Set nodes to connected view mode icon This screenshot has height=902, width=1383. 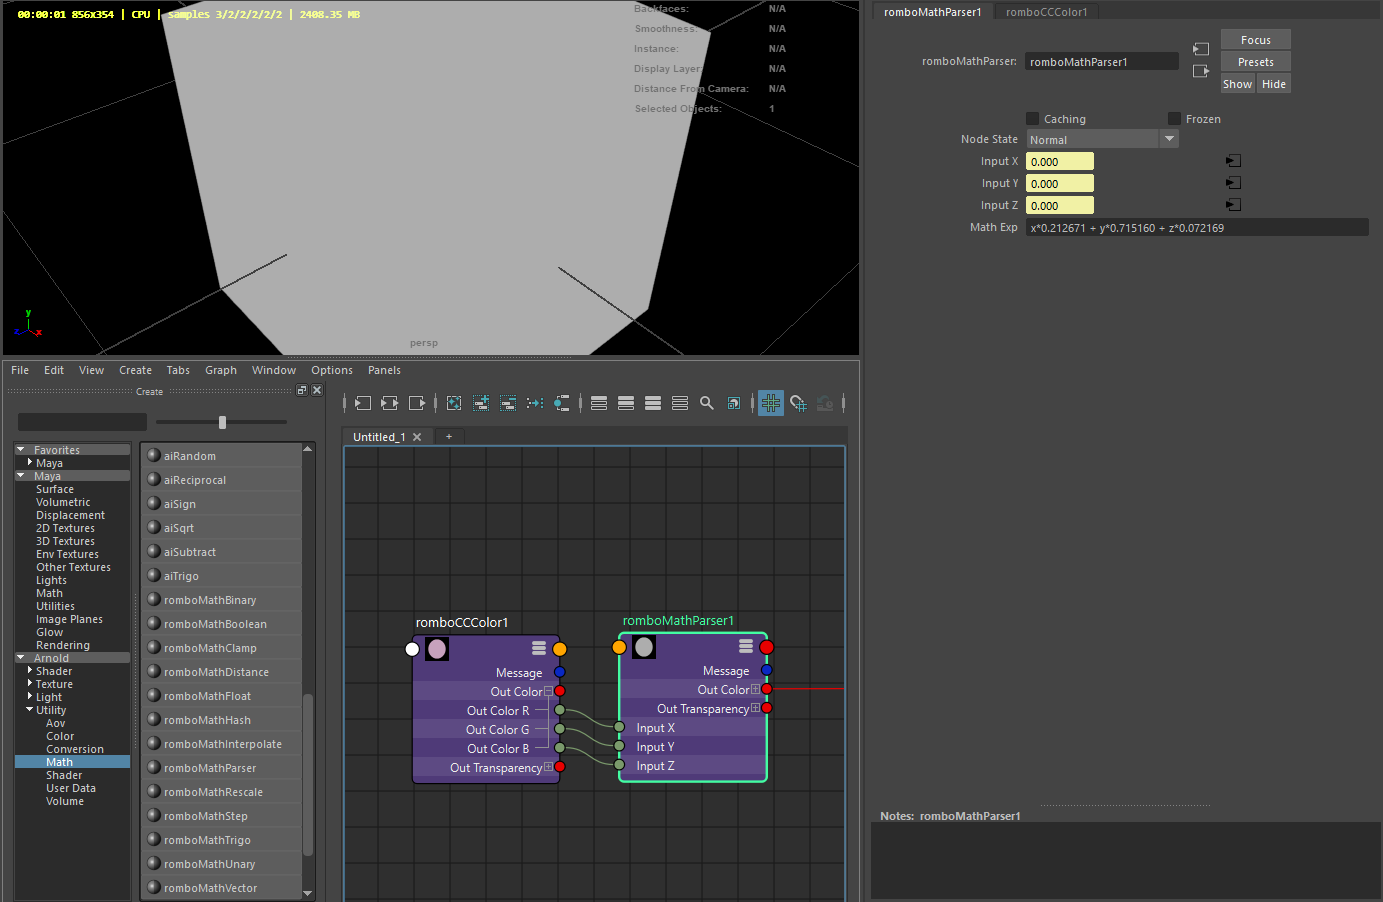pyautogui.click(x=626, y=403)
